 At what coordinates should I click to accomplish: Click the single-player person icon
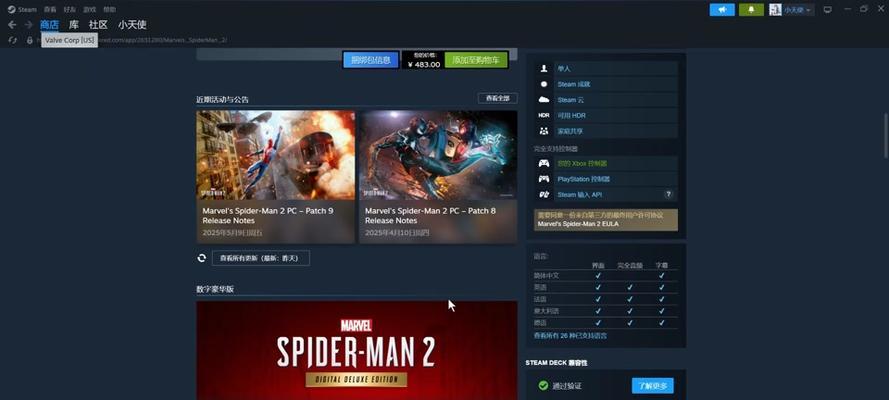(x=544, y=69)
